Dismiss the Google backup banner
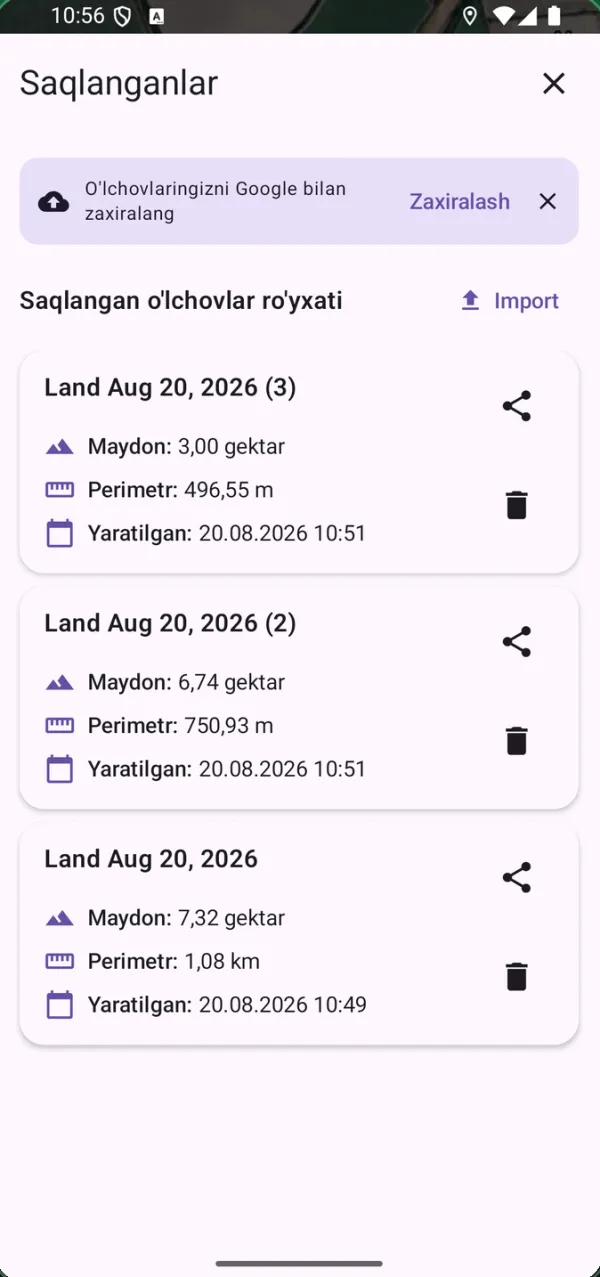Viewport: 600px width, 1277px height. [x=547, y=202]
